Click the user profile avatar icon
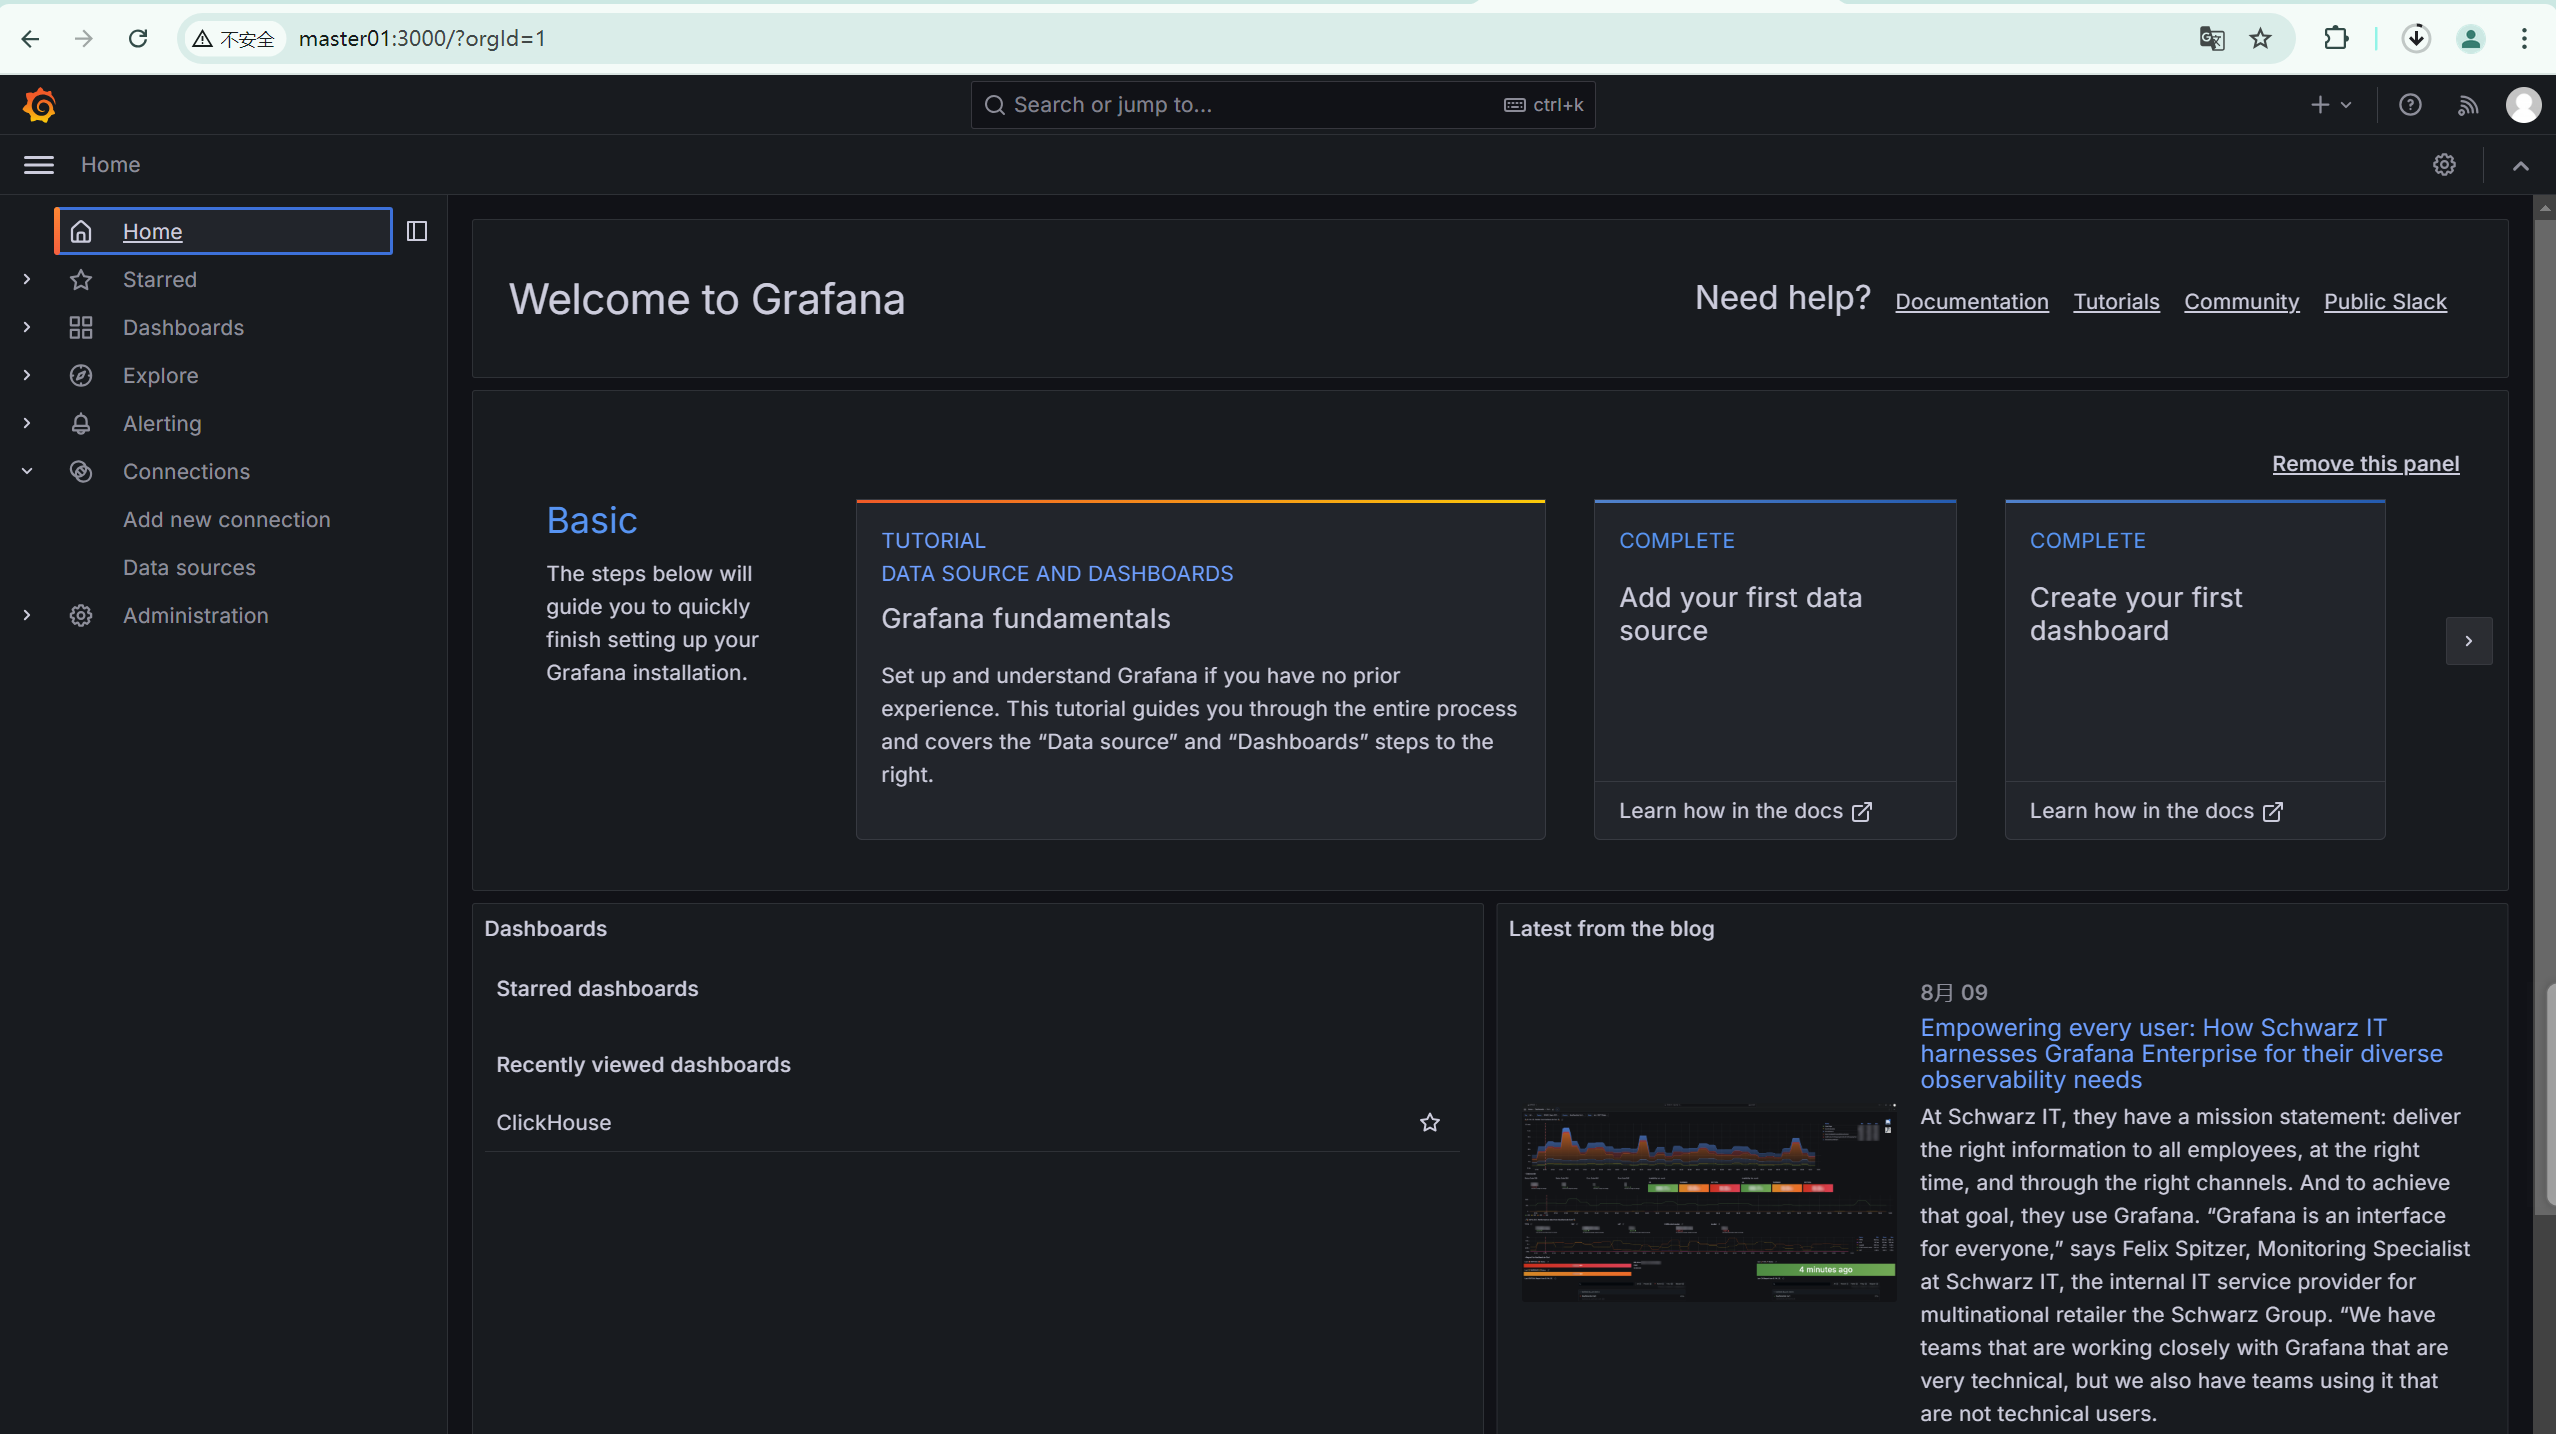2556x1434 pixels. (2523, 105)
